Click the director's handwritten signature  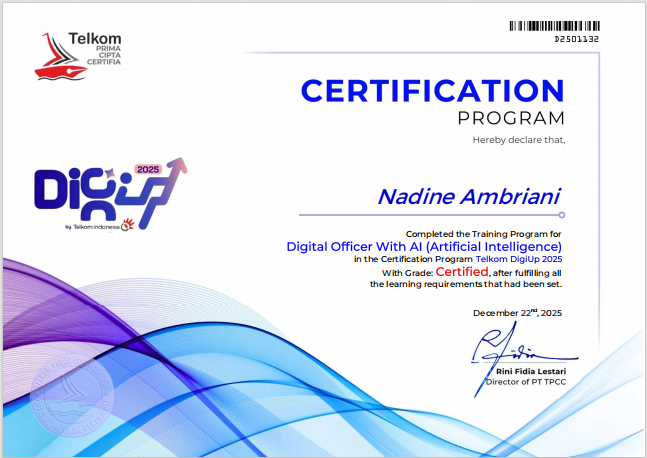(524, 359)
